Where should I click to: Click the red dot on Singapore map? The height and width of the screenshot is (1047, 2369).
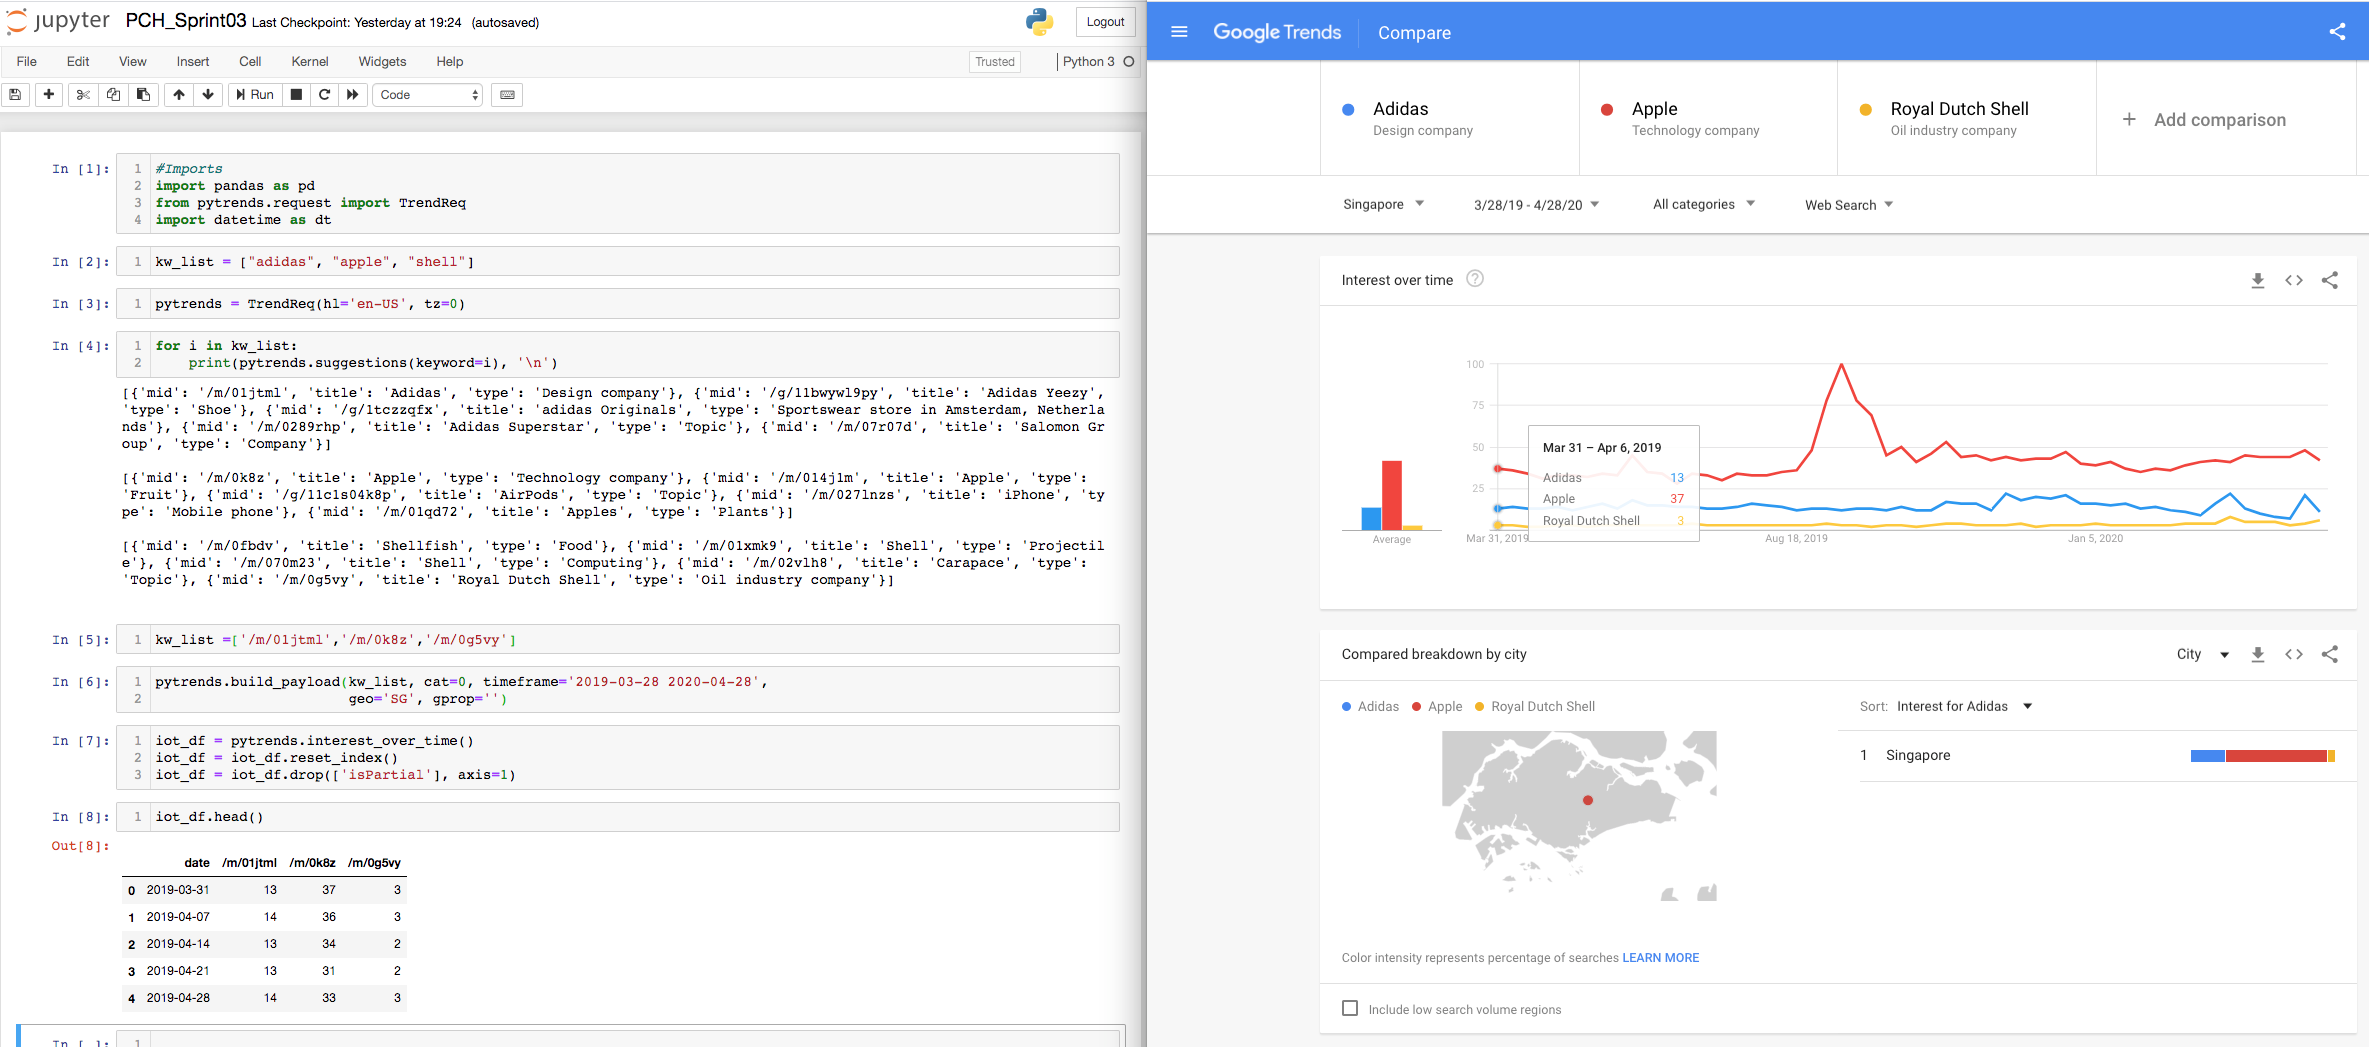1588,800
